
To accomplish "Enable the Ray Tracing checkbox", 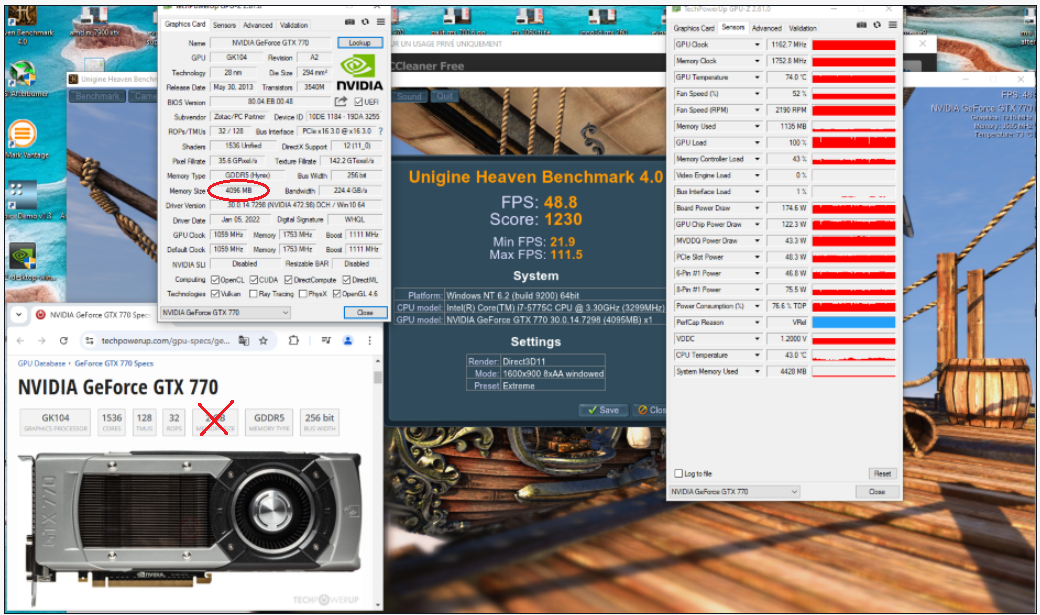I will coord(253,294).
